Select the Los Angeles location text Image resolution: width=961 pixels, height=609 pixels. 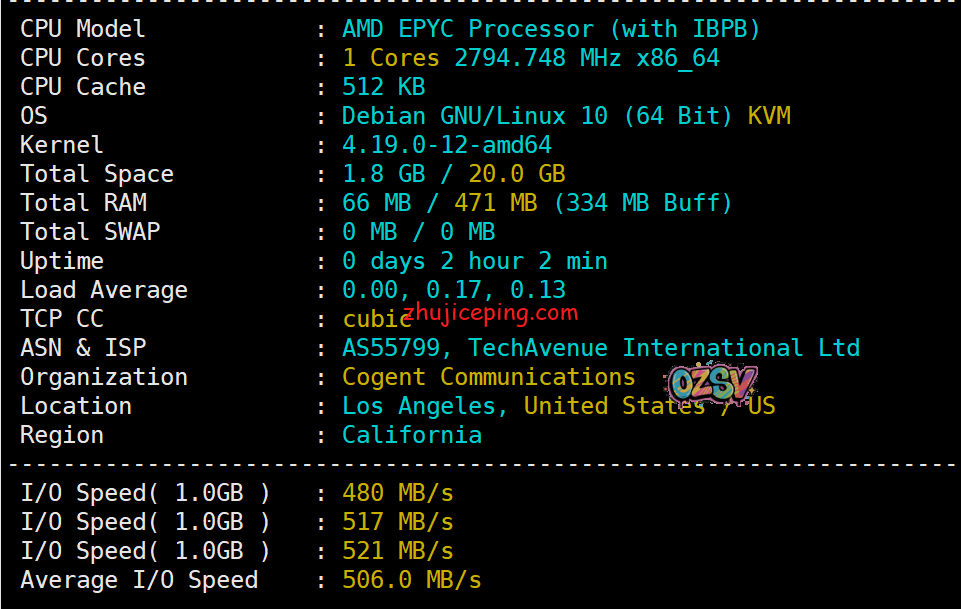coord(418,406)
